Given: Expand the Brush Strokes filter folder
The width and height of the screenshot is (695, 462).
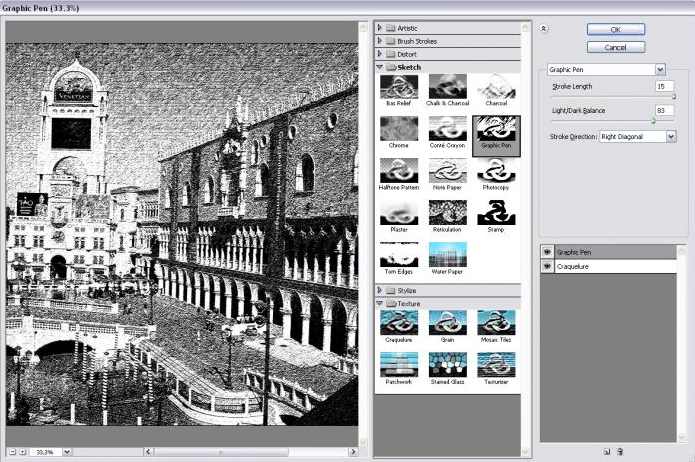Looking at the screenshot, I should click(379, 41).
